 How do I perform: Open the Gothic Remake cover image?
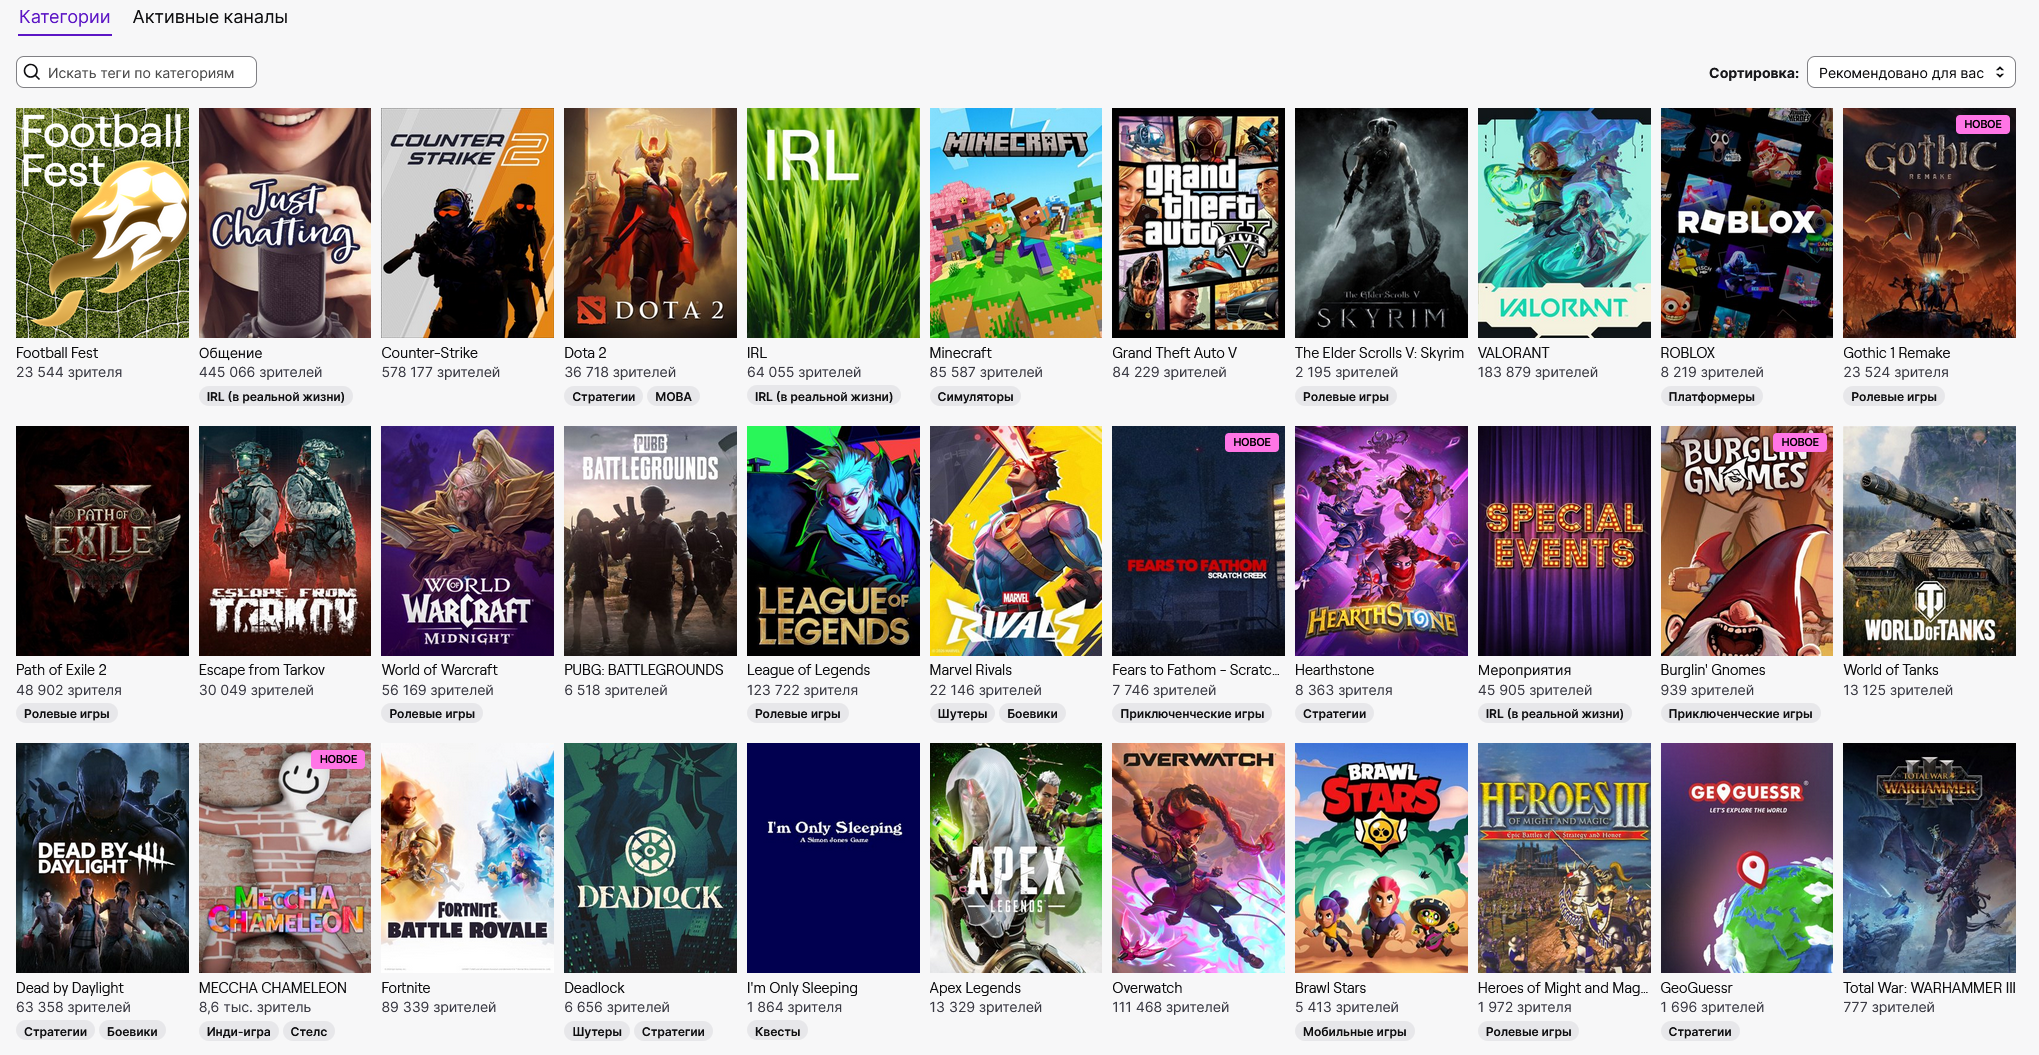pos(1929,223)
